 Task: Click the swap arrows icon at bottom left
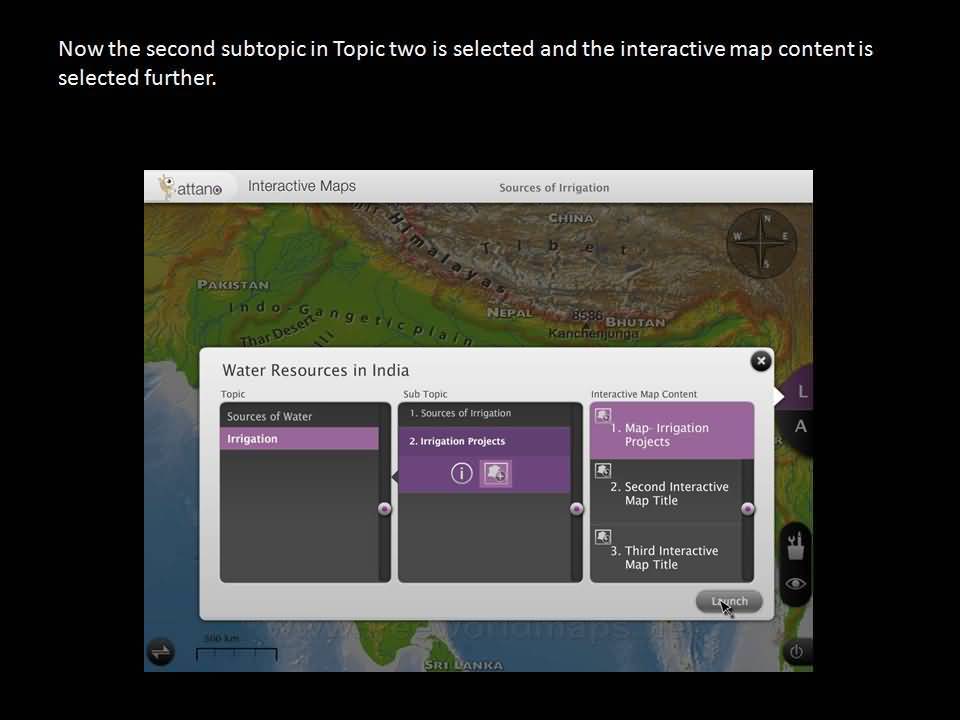(161, 652)
